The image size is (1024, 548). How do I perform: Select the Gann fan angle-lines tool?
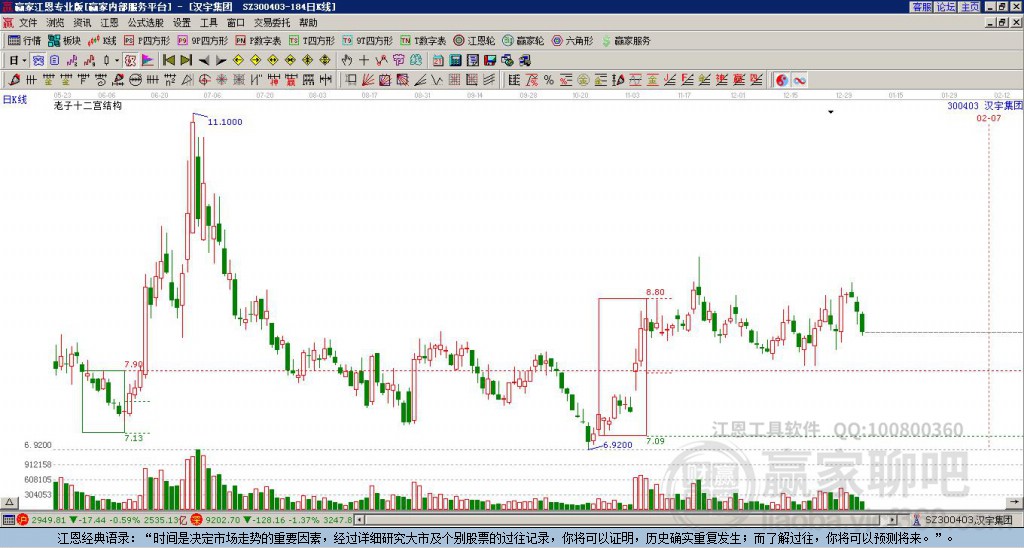(368, 80)
